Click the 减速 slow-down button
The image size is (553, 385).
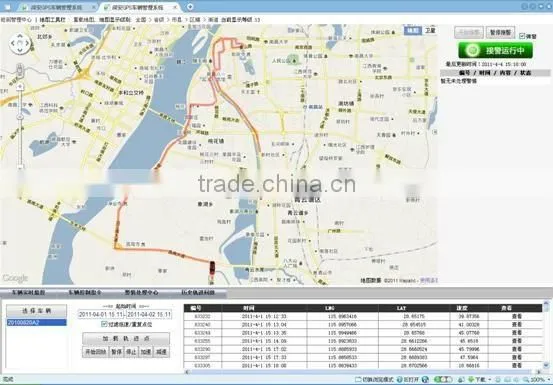coord(162,352)
